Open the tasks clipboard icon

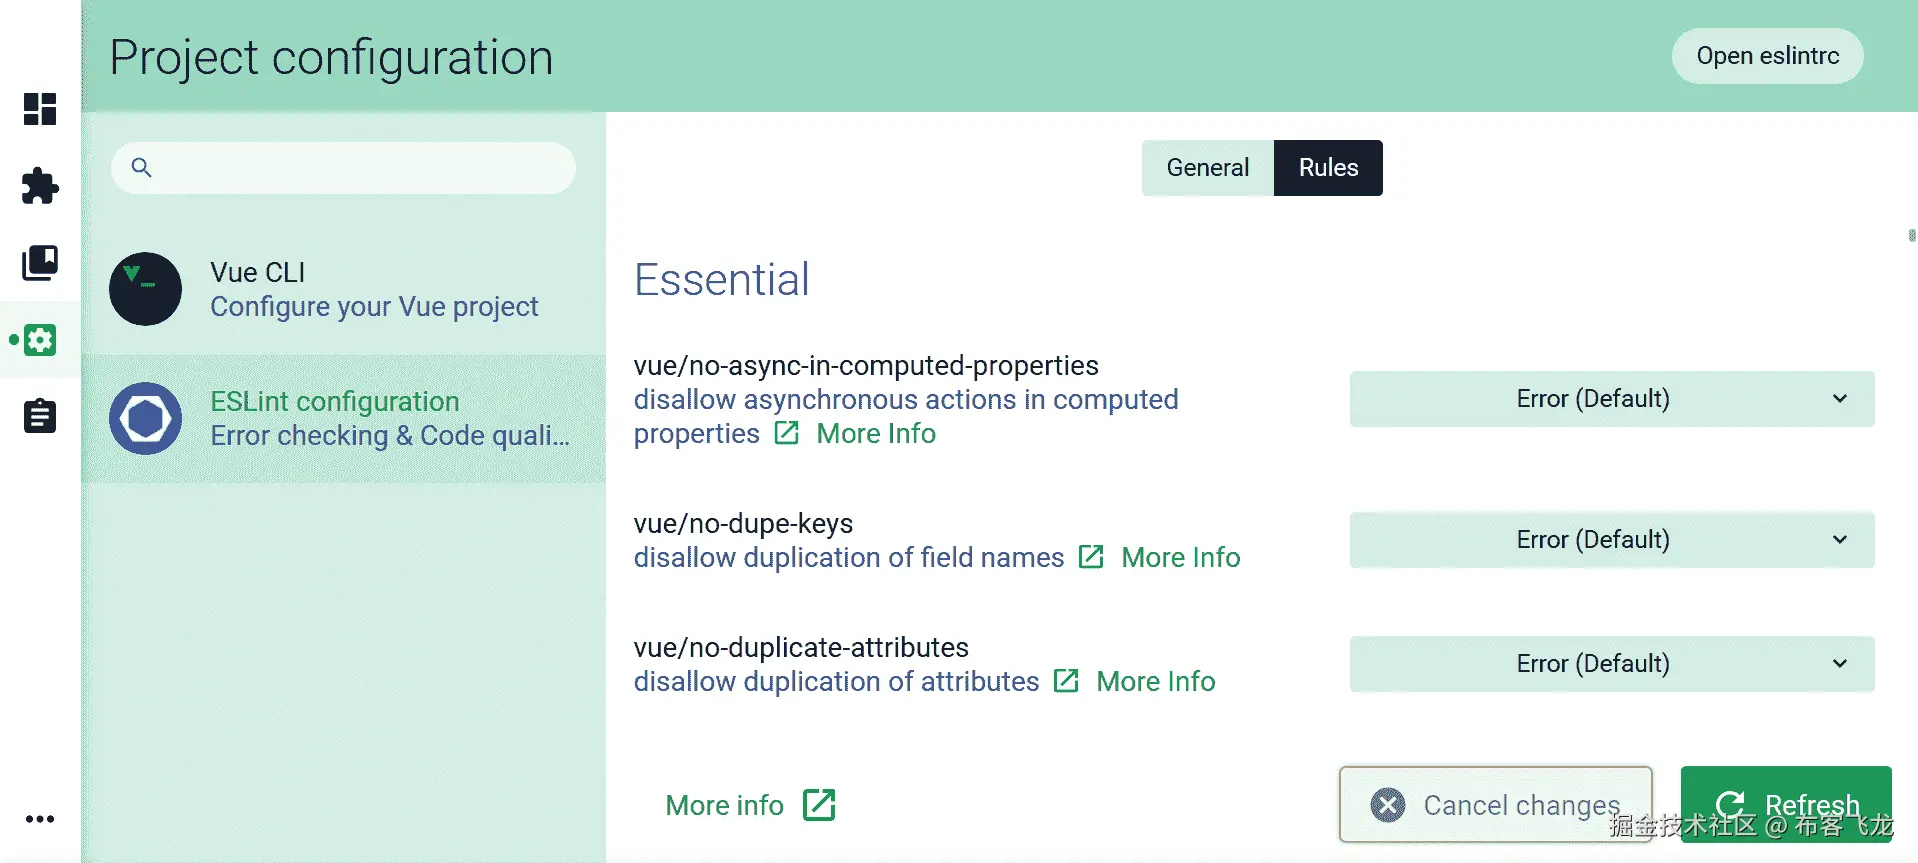tap(40, 416)
